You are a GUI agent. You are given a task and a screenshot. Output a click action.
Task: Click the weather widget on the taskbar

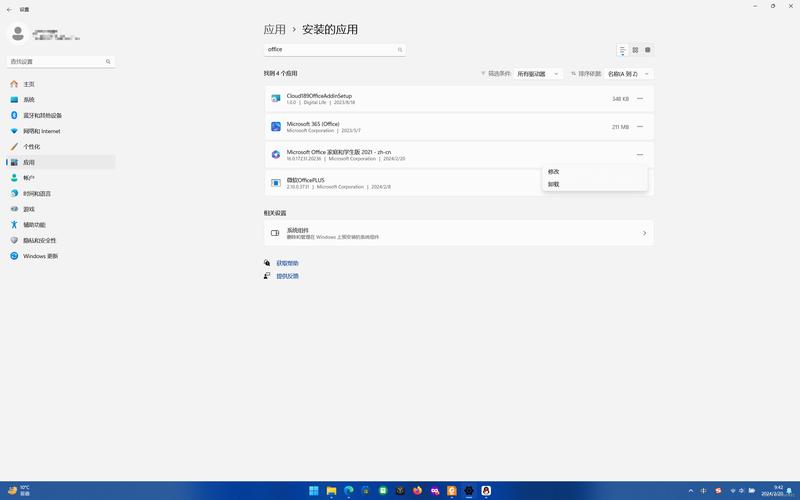(x=19, y=491)
